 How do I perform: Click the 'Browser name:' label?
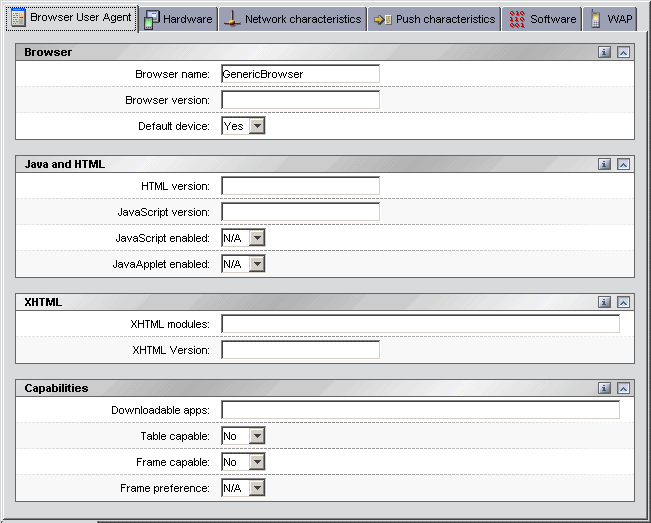pyautogui.click(x=172, y=74)
